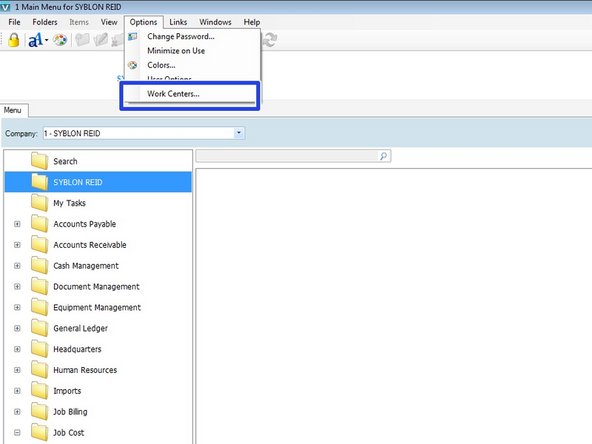The width and height of the screenshot is (592, 444).
Task: Select Work Centers menu entry
Action: pyautogui.click(x=173, y=94)
